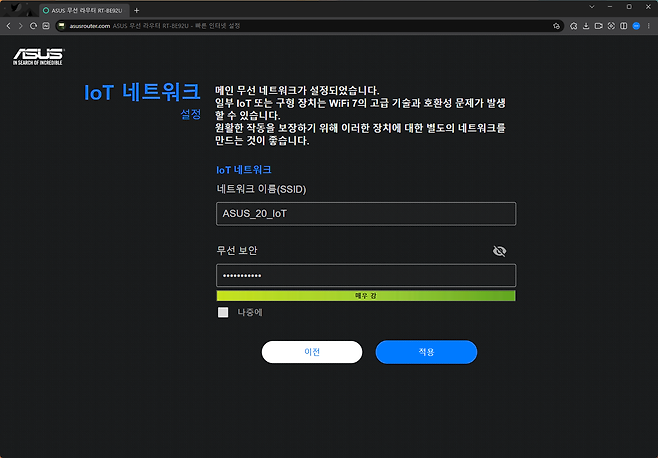Select the ASUS 무선 라우터 RT-BE92U tab
This screenshot has width=658, height=458.
[84, 9]
